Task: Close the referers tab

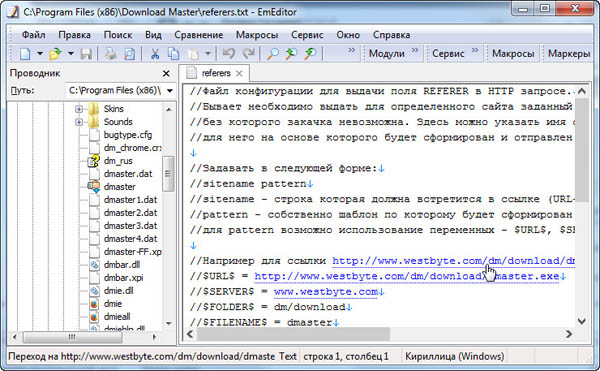Action: 239,73
